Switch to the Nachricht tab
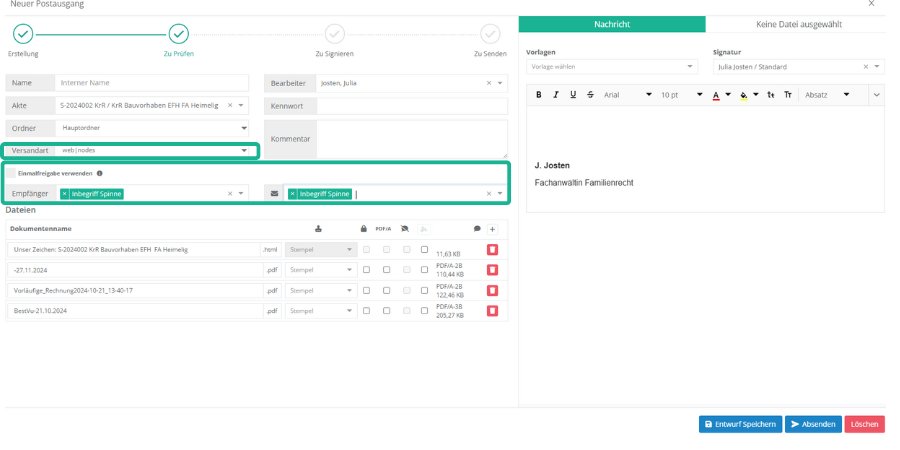Screen dimensions: 900x450 [611, 24]
